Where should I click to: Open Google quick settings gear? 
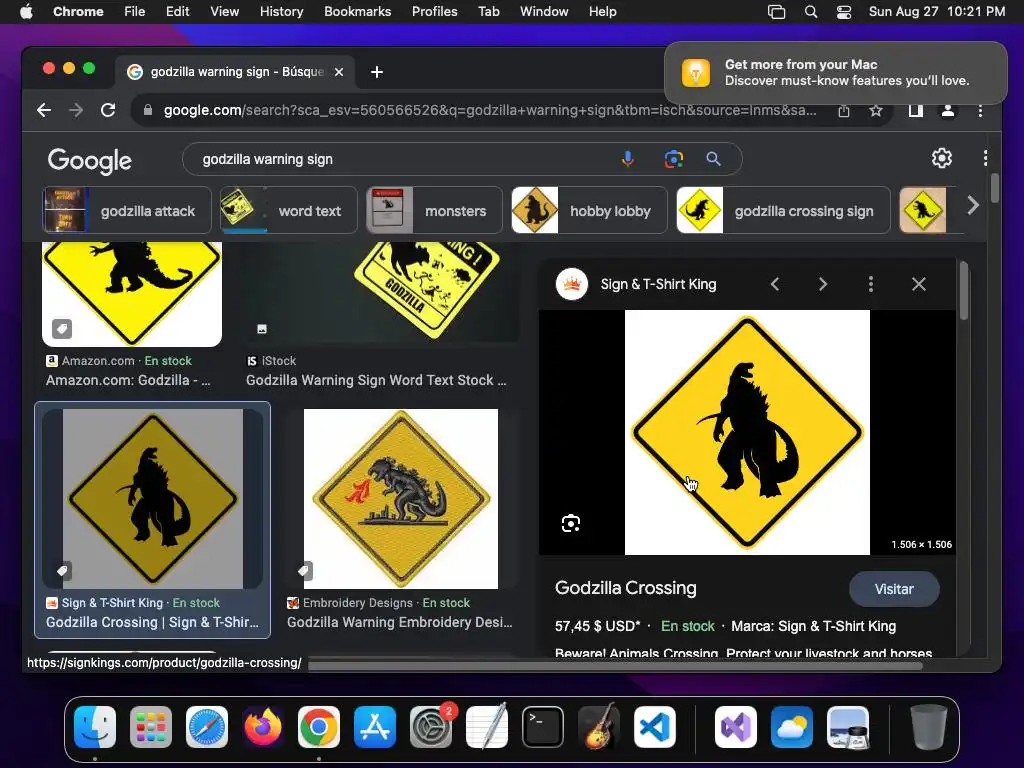coord(941,158)
